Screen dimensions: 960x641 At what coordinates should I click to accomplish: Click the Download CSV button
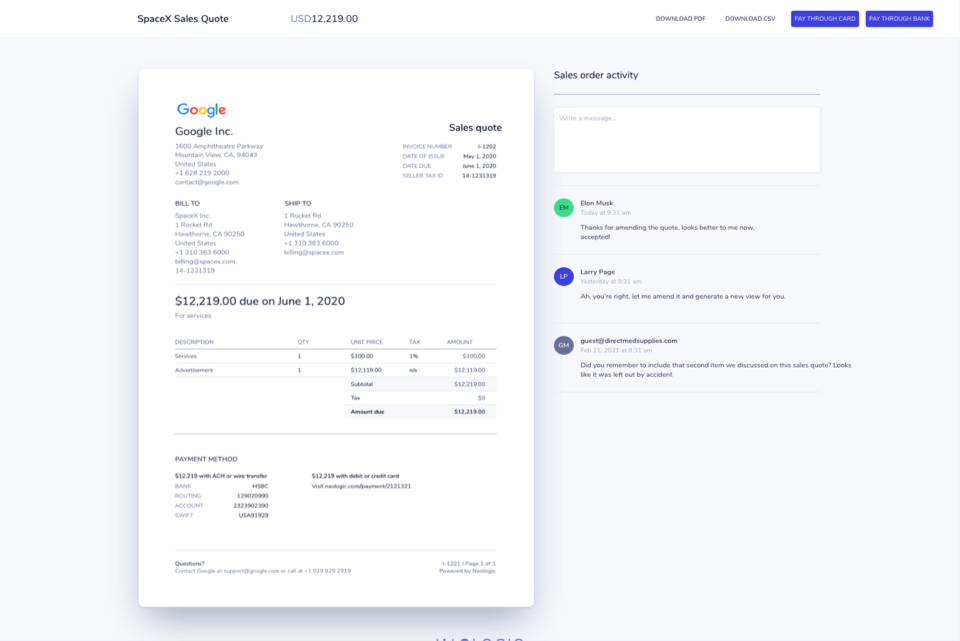(750, 19)
